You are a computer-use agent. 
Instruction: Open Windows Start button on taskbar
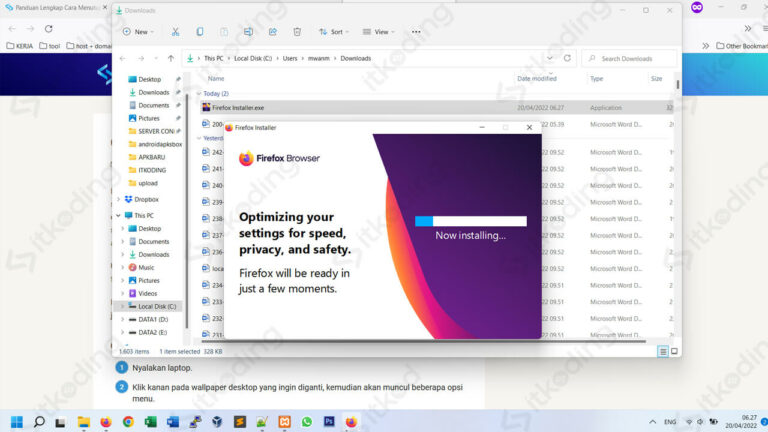(x=17, y=422)
